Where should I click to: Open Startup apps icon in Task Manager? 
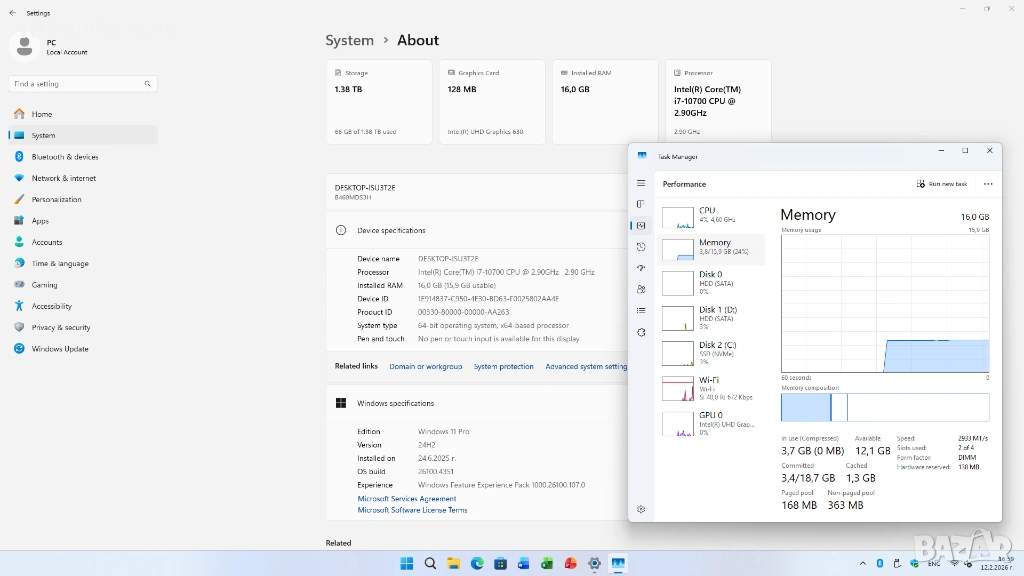(x=641, y=268)
